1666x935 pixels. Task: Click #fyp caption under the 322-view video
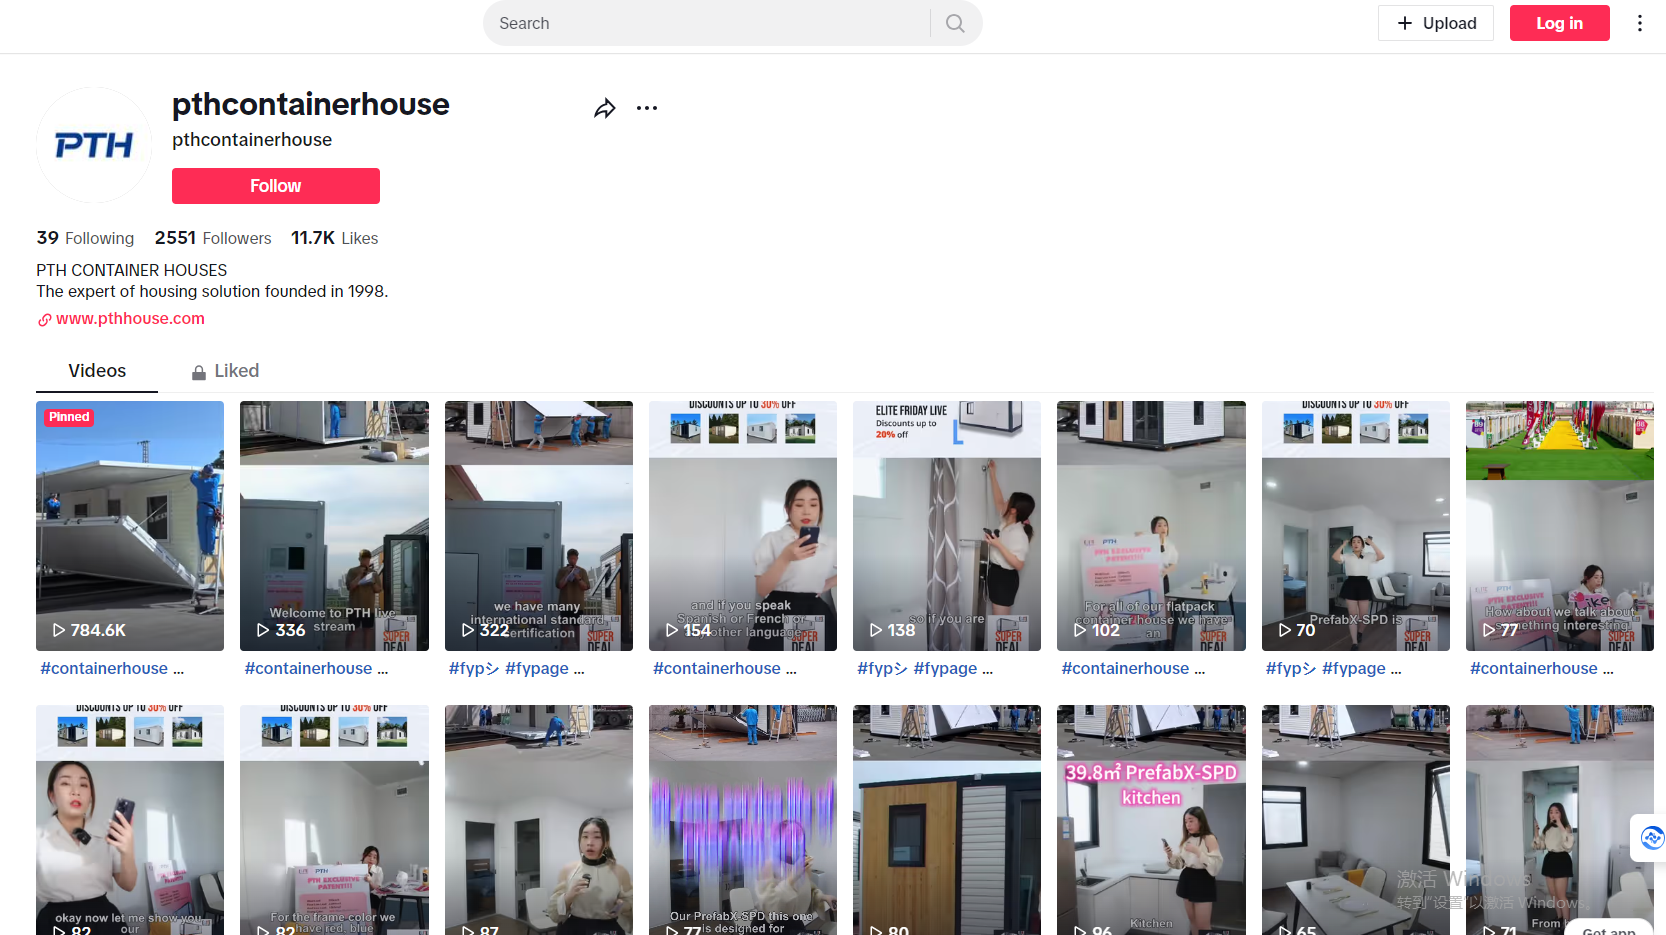tap(474, 668)
